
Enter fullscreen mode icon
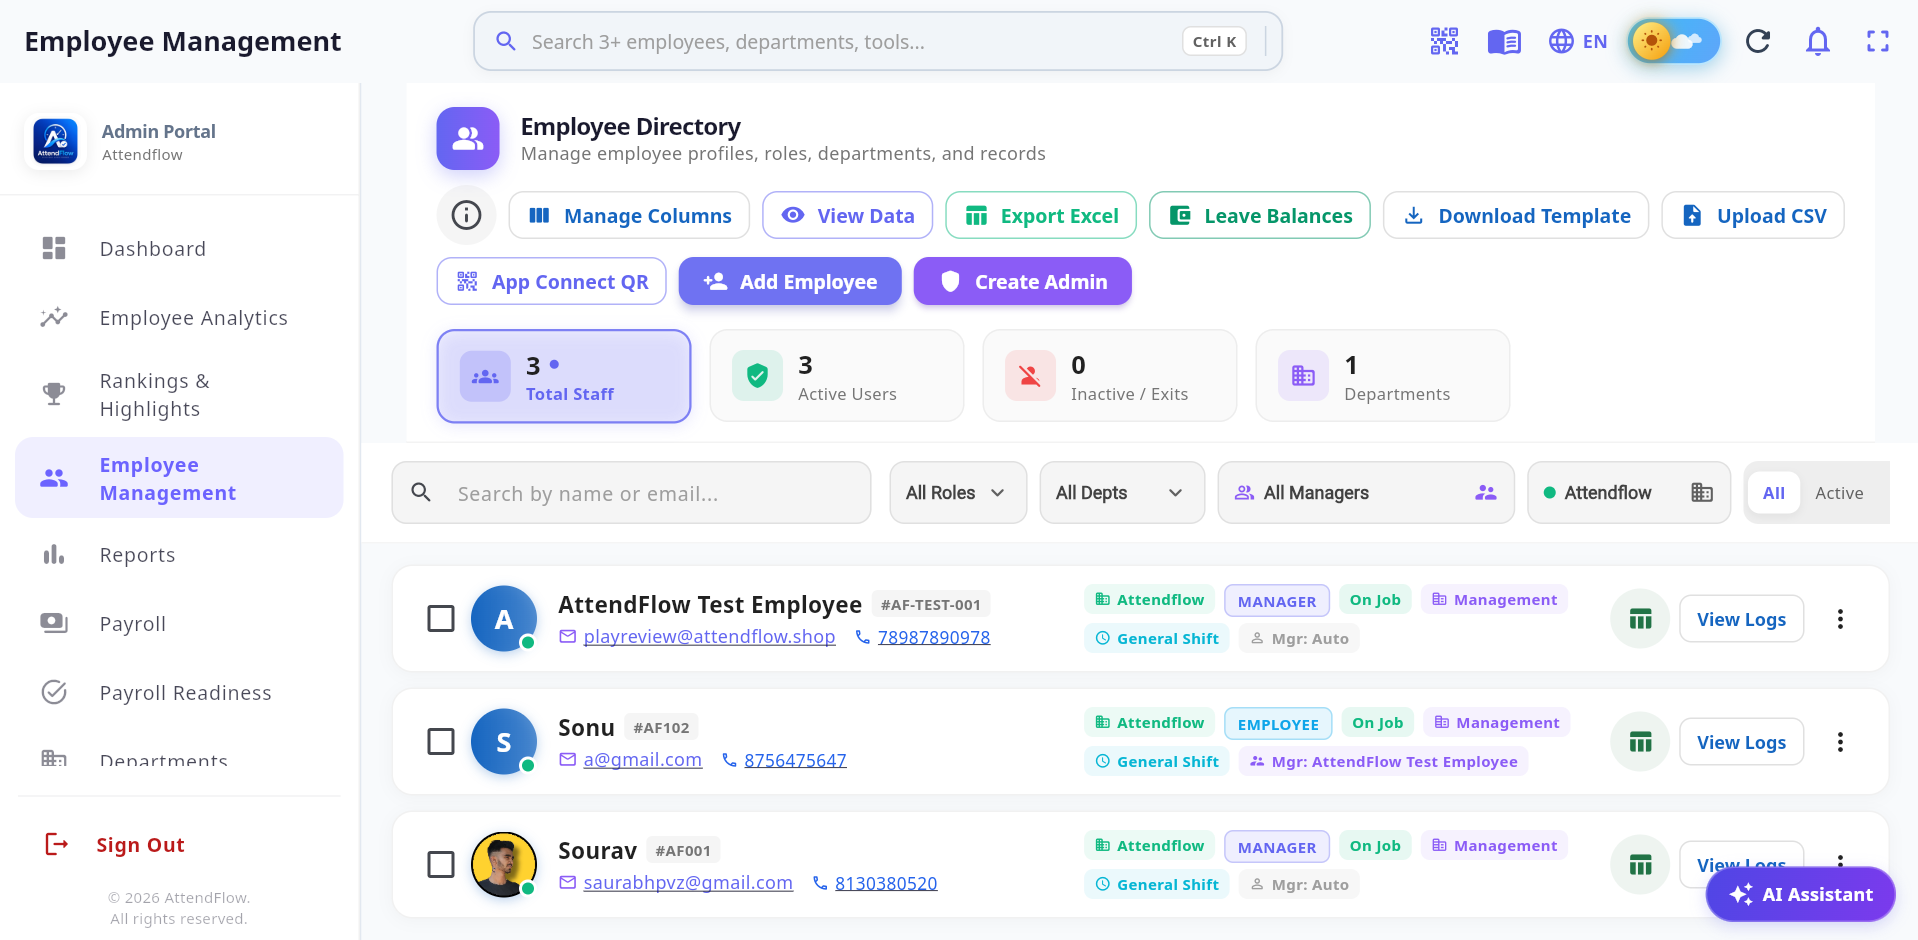[1878, 41]
